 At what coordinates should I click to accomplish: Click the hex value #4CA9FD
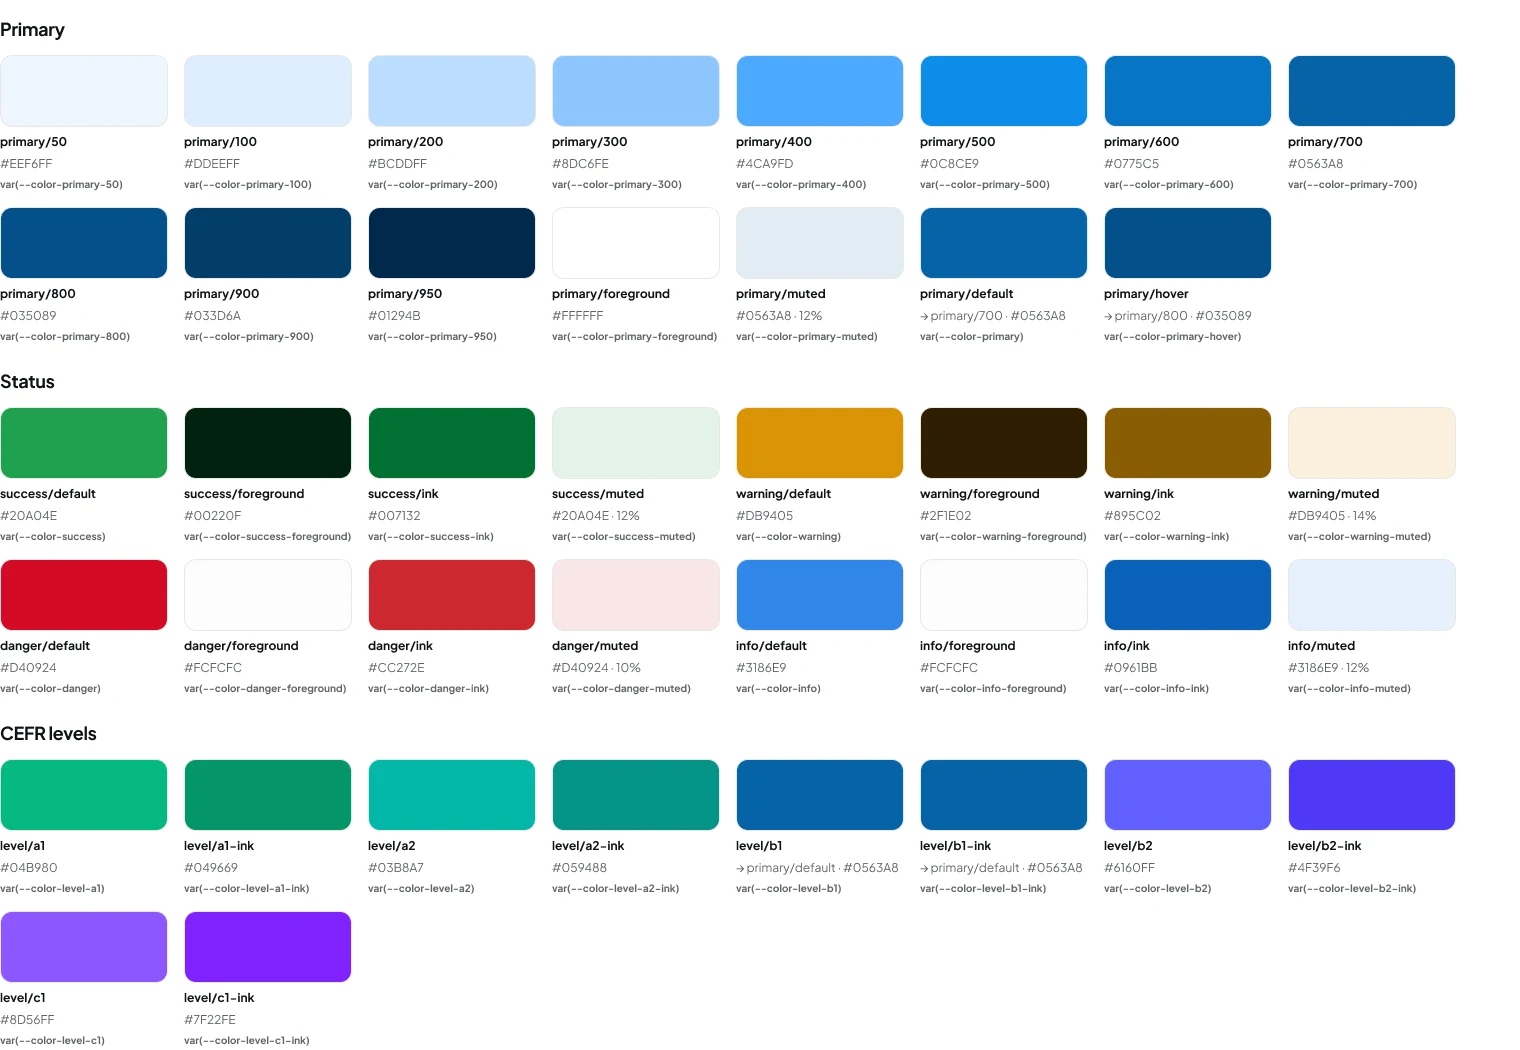(x=765, y=164)
